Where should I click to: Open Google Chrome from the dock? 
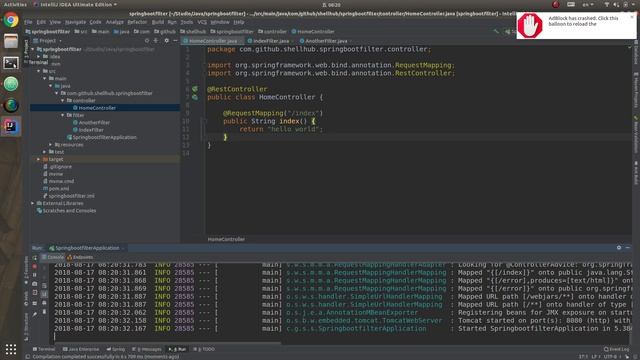click(x=11, y=20)
